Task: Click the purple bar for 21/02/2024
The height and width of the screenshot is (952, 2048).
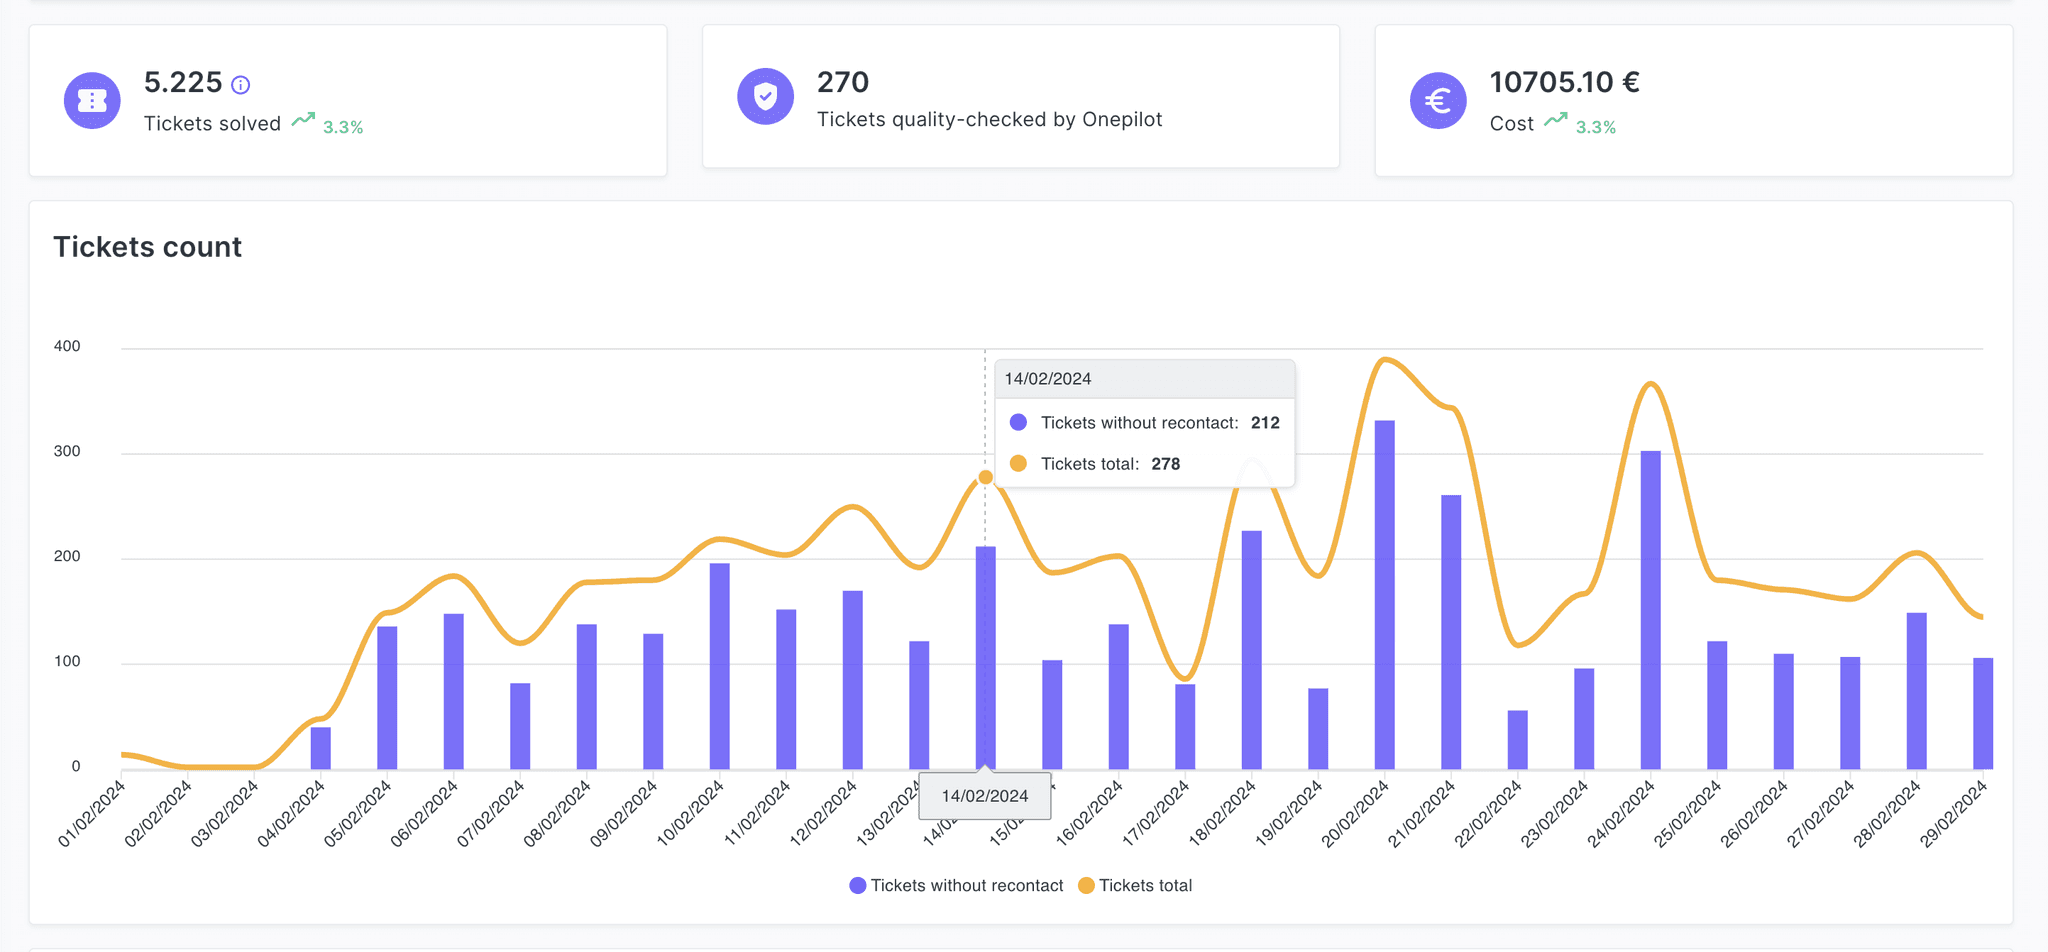Action: 1451,632
